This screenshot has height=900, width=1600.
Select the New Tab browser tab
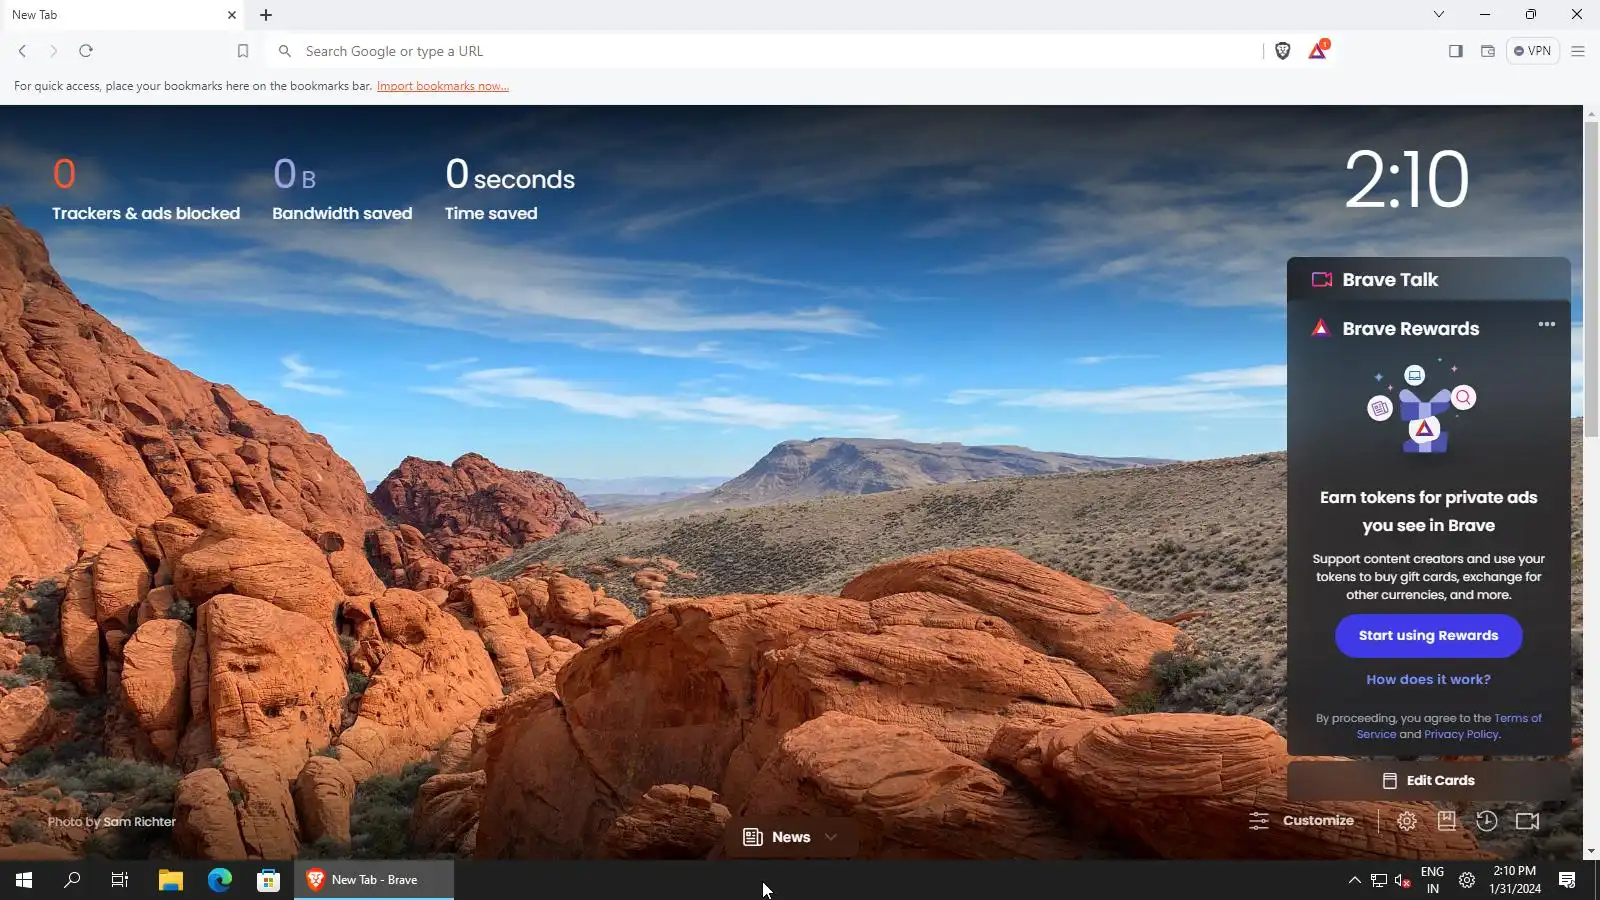click(123, 15)
